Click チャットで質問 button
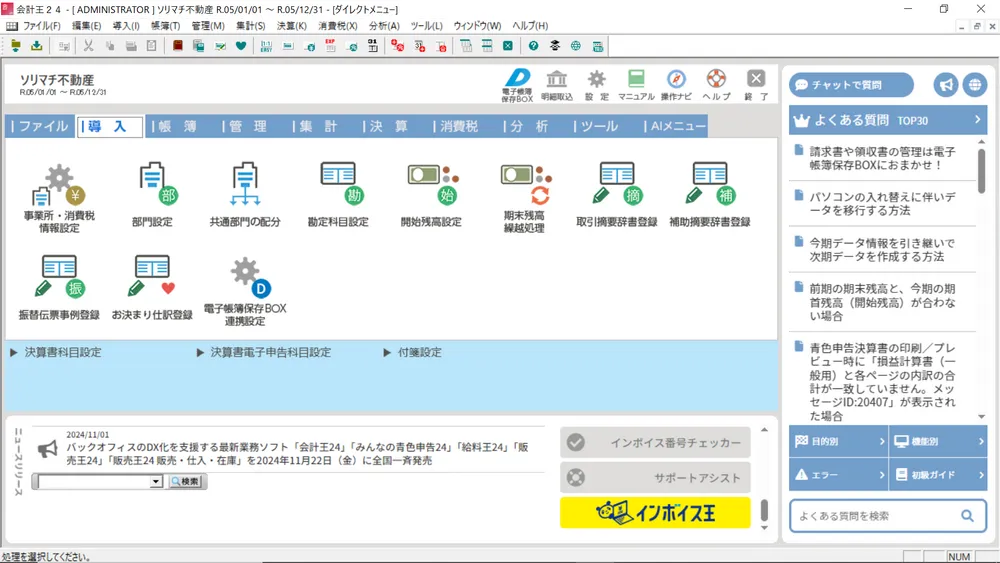 click(x=851, y=85)
